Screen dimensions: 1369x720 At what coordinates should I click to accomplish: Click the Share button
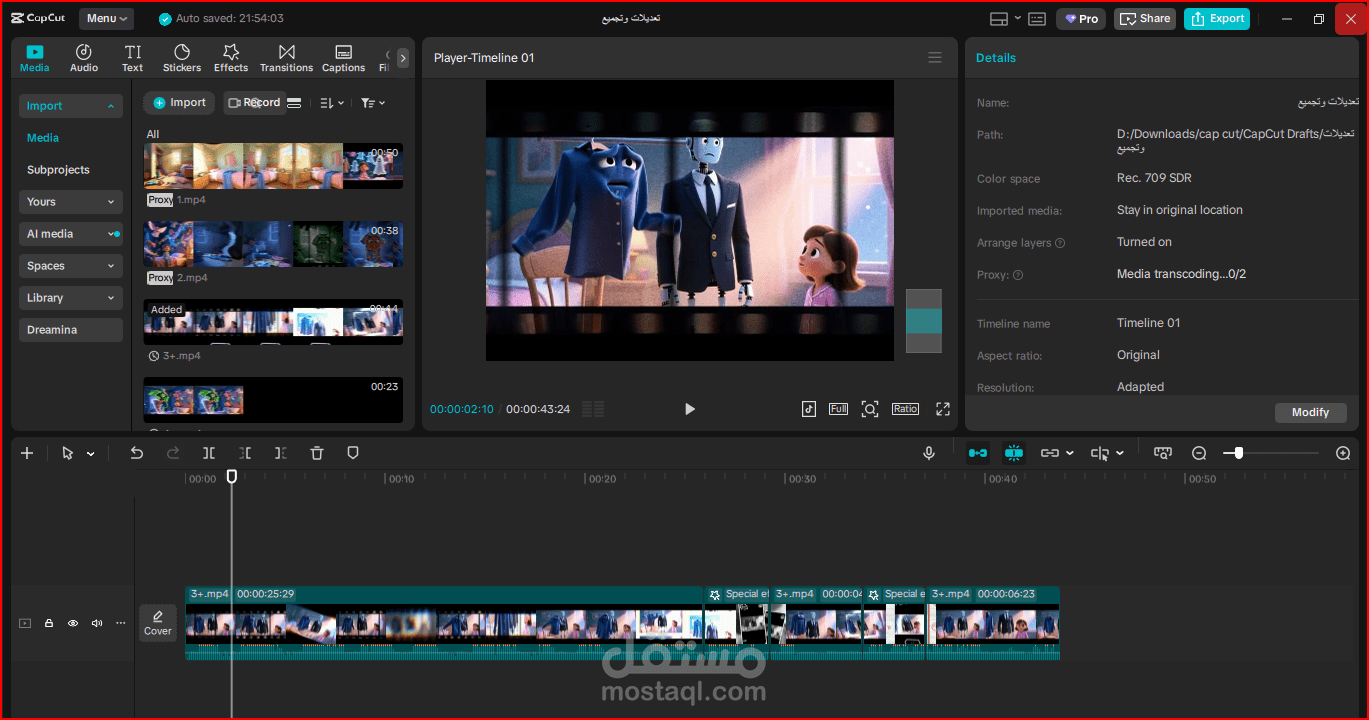[x=1145, y=18]
